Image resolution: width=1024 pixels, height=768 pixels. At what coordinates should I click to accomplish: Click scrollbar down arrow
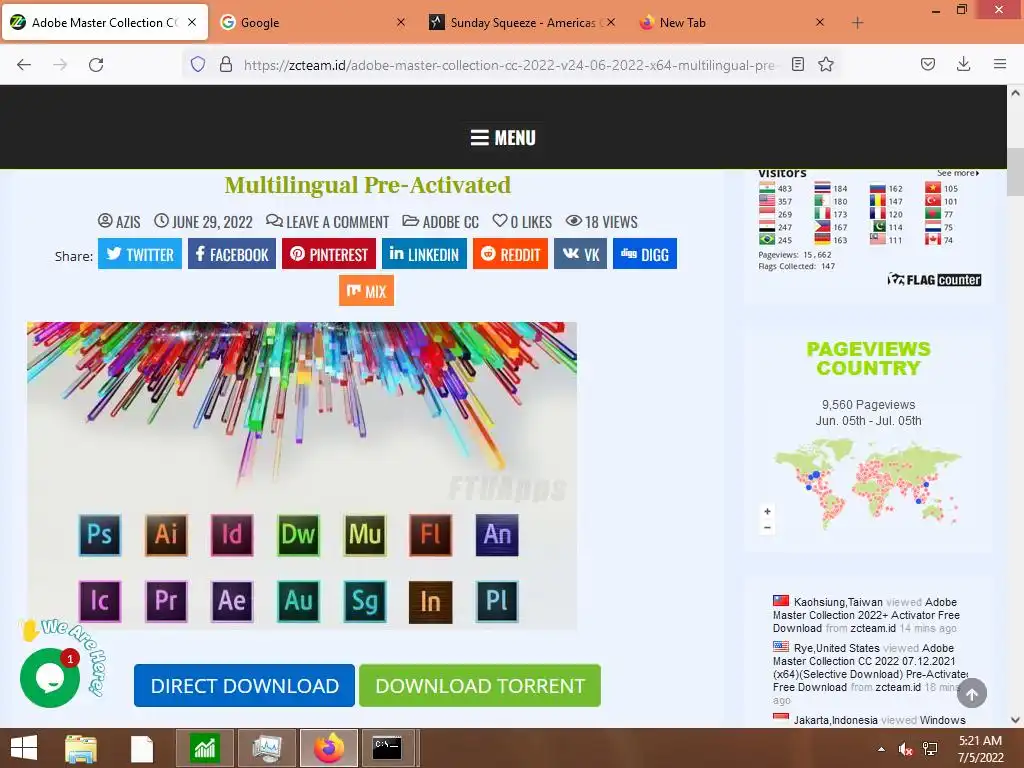[1015, 720]
